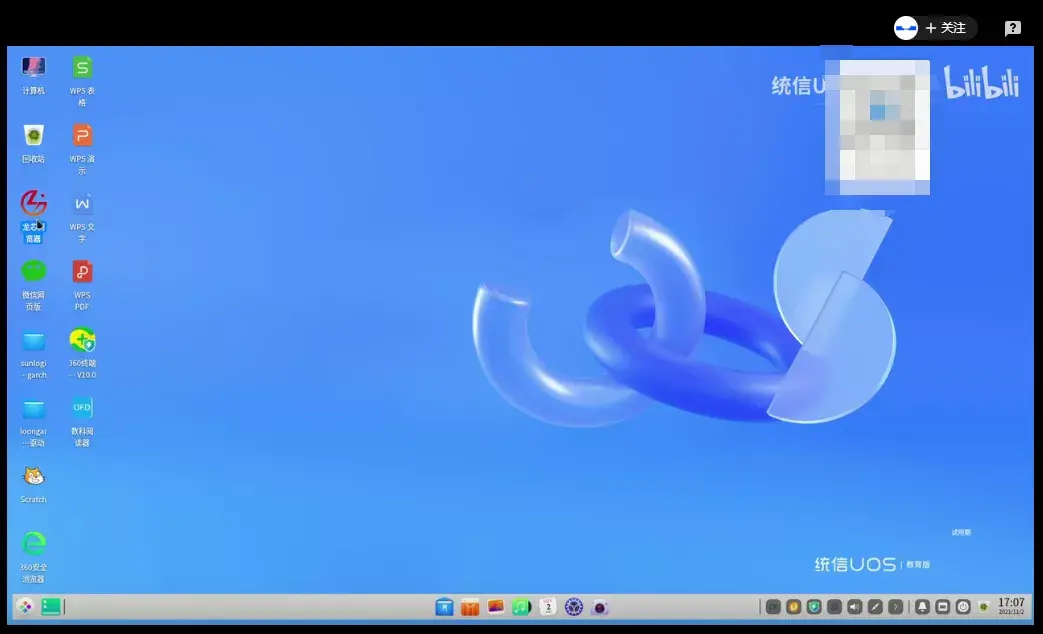Open the blue app store dock icon

(444, 607)
